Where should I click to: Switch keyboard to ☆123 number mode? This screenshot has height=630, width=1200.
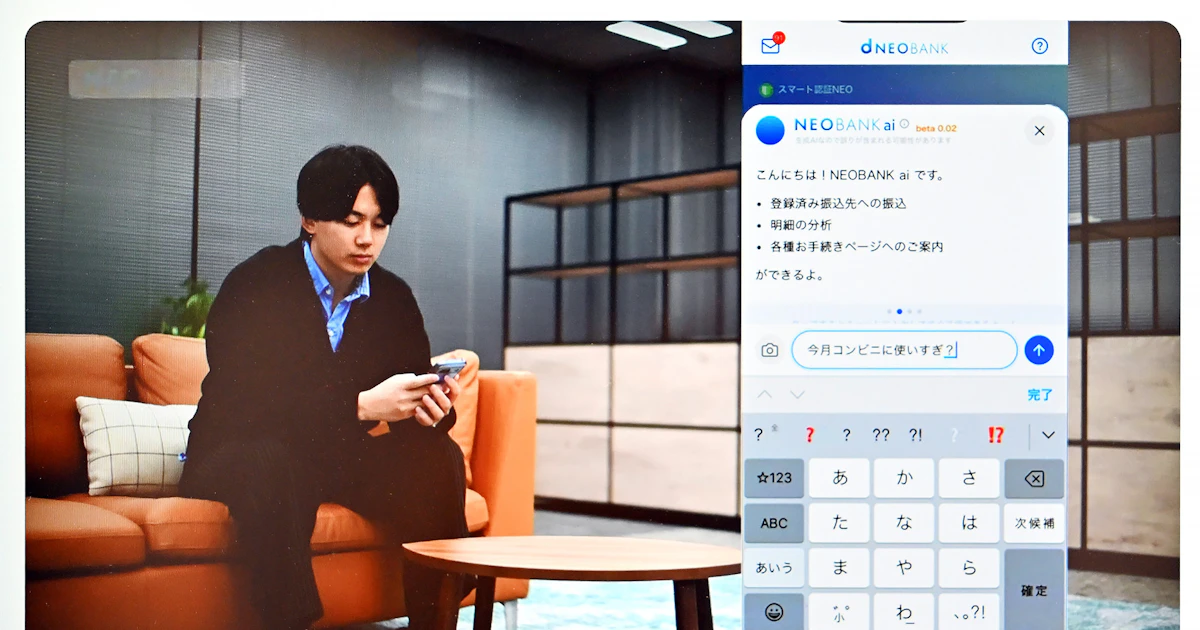774,478
